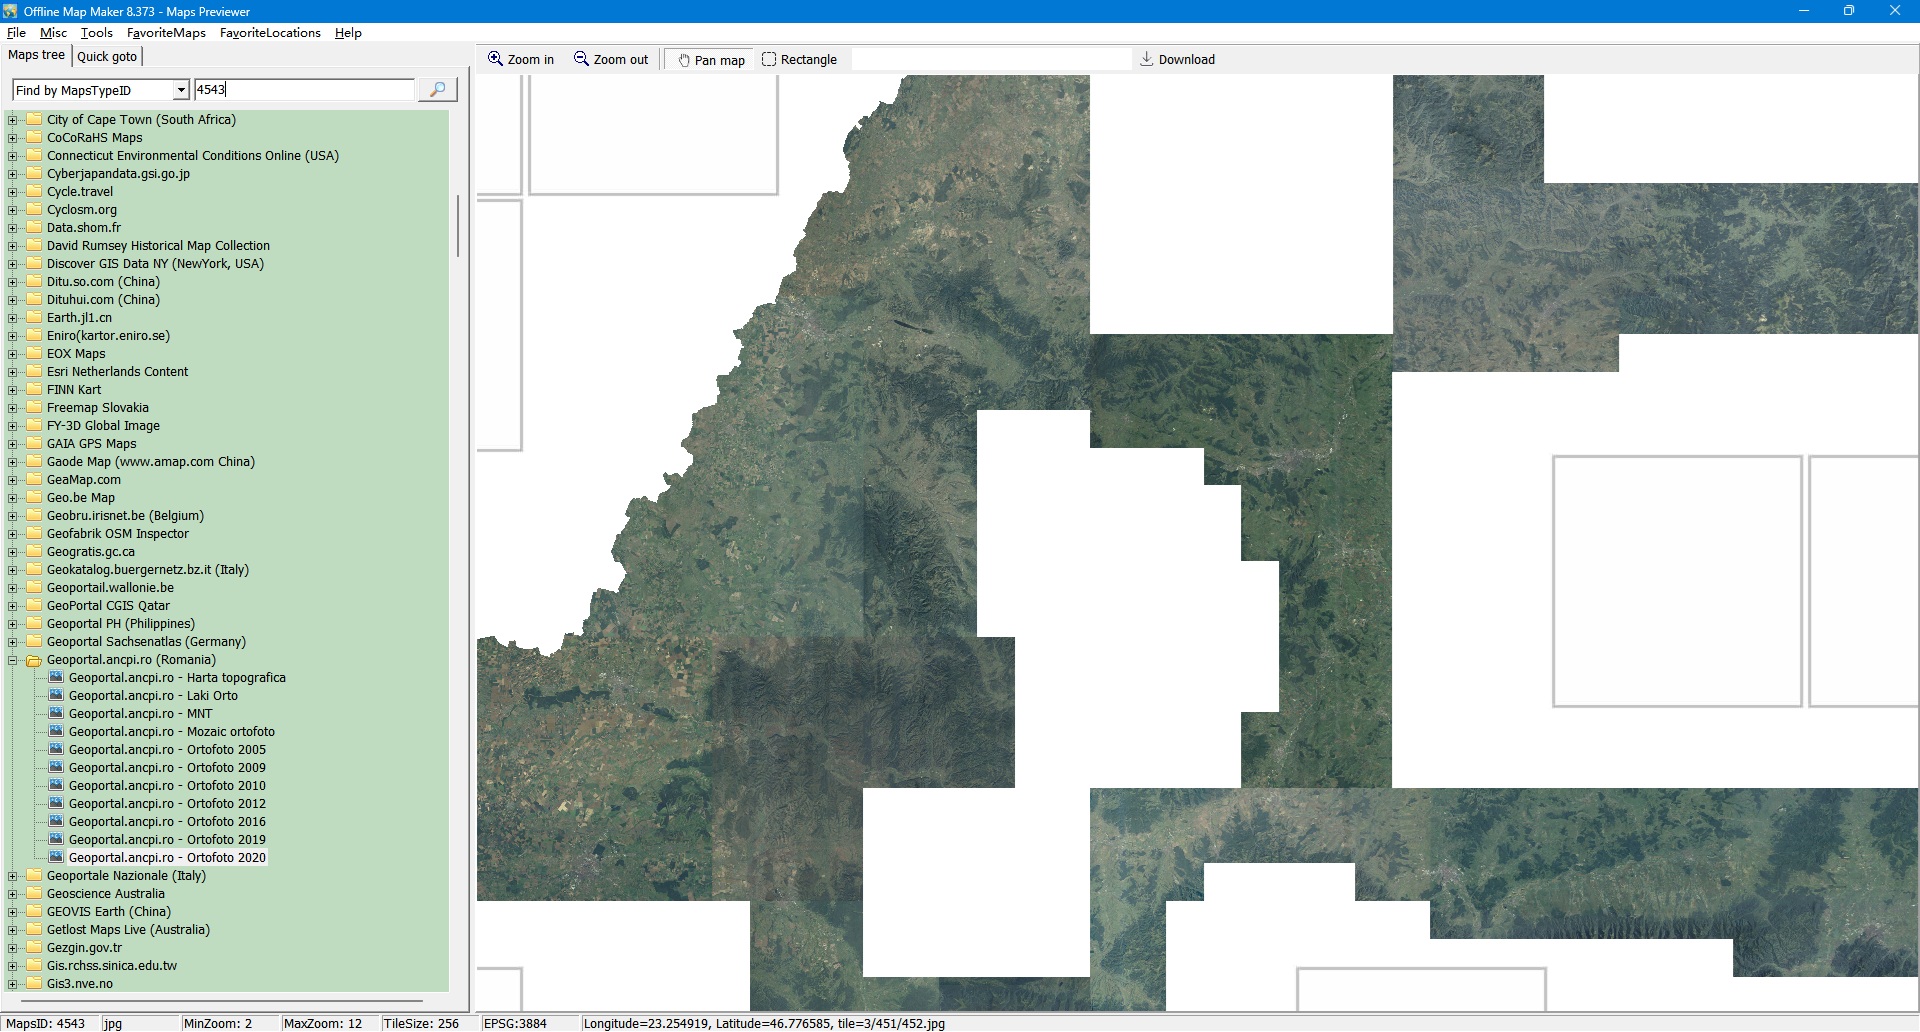Click the Download arrow icon
1920x1032 pixels.
click(x=1147, y=59)
